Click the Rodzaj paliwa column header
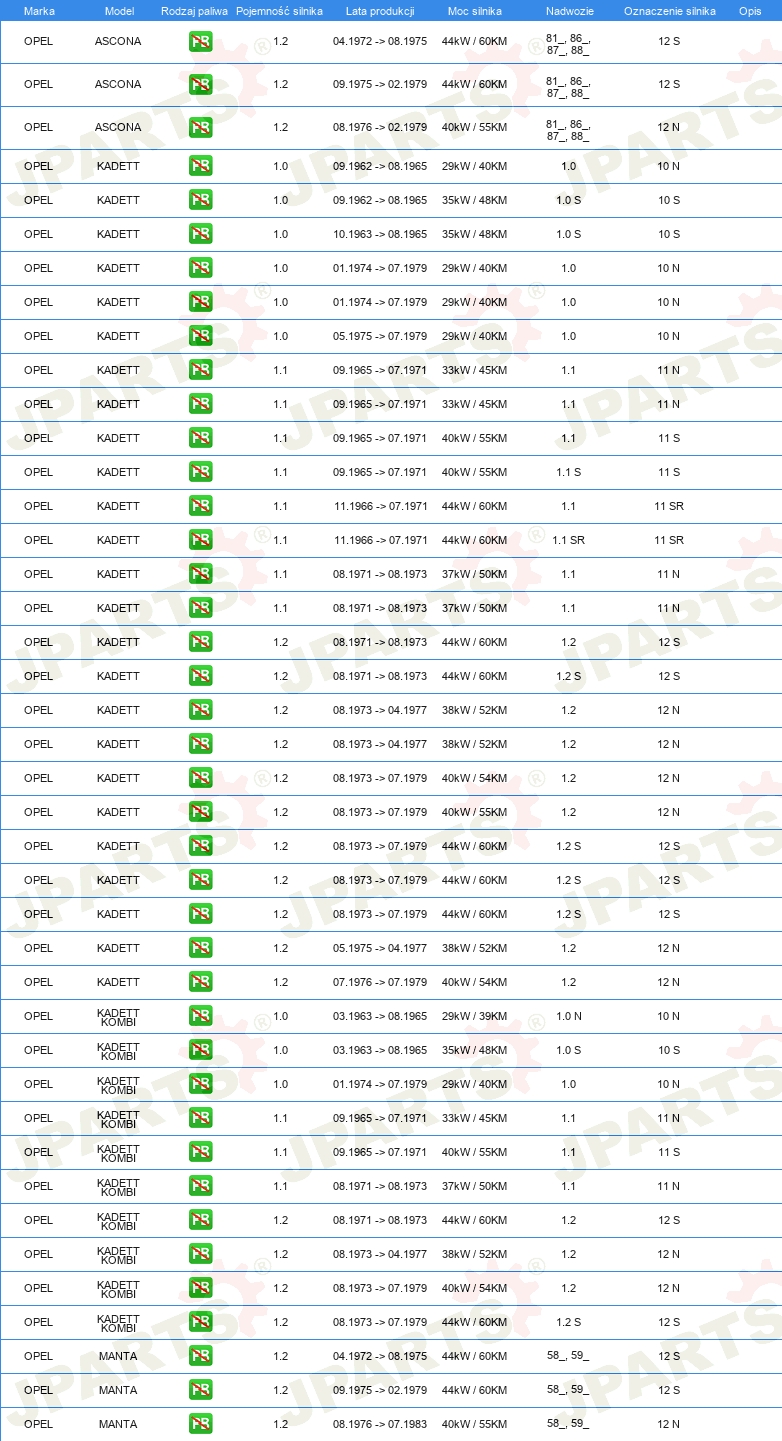The image size is (782, 1441). coord(194,11)
